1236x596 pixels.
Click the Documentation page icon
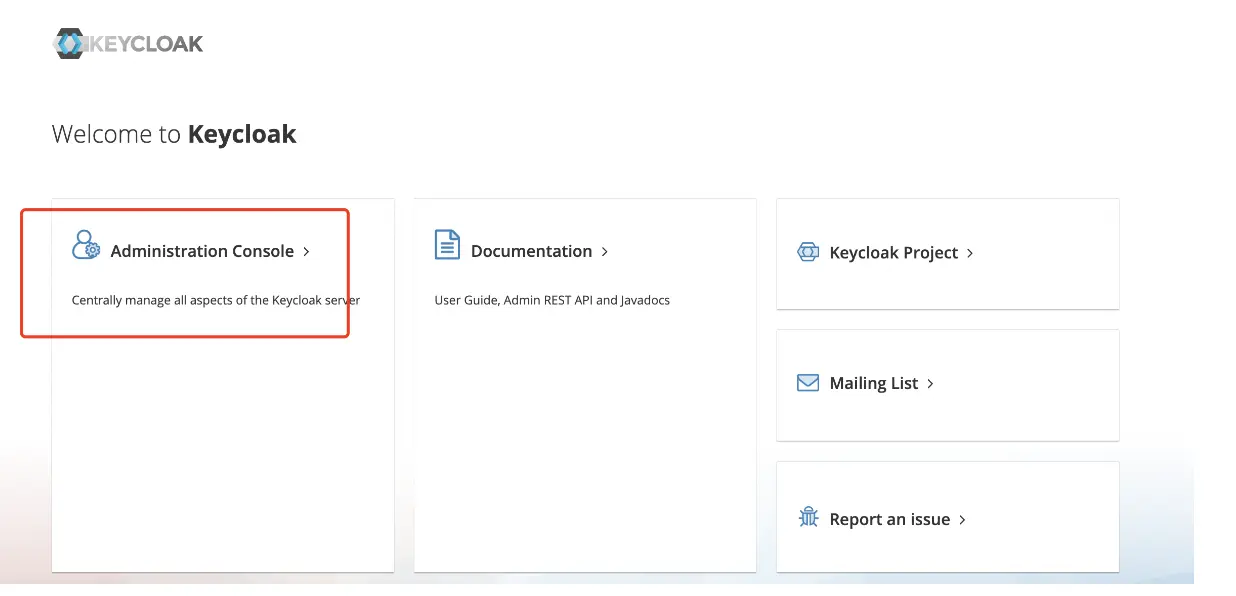point(447,245)
